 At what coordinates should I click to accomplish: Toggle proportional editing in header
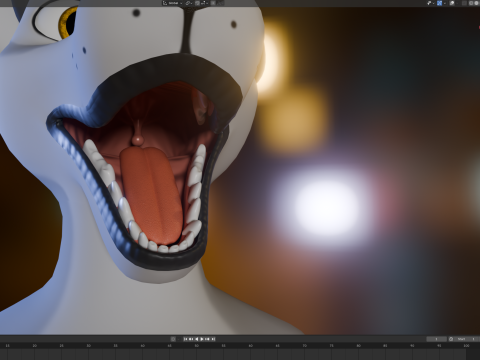pyautogui.click(x=213, y=3)
